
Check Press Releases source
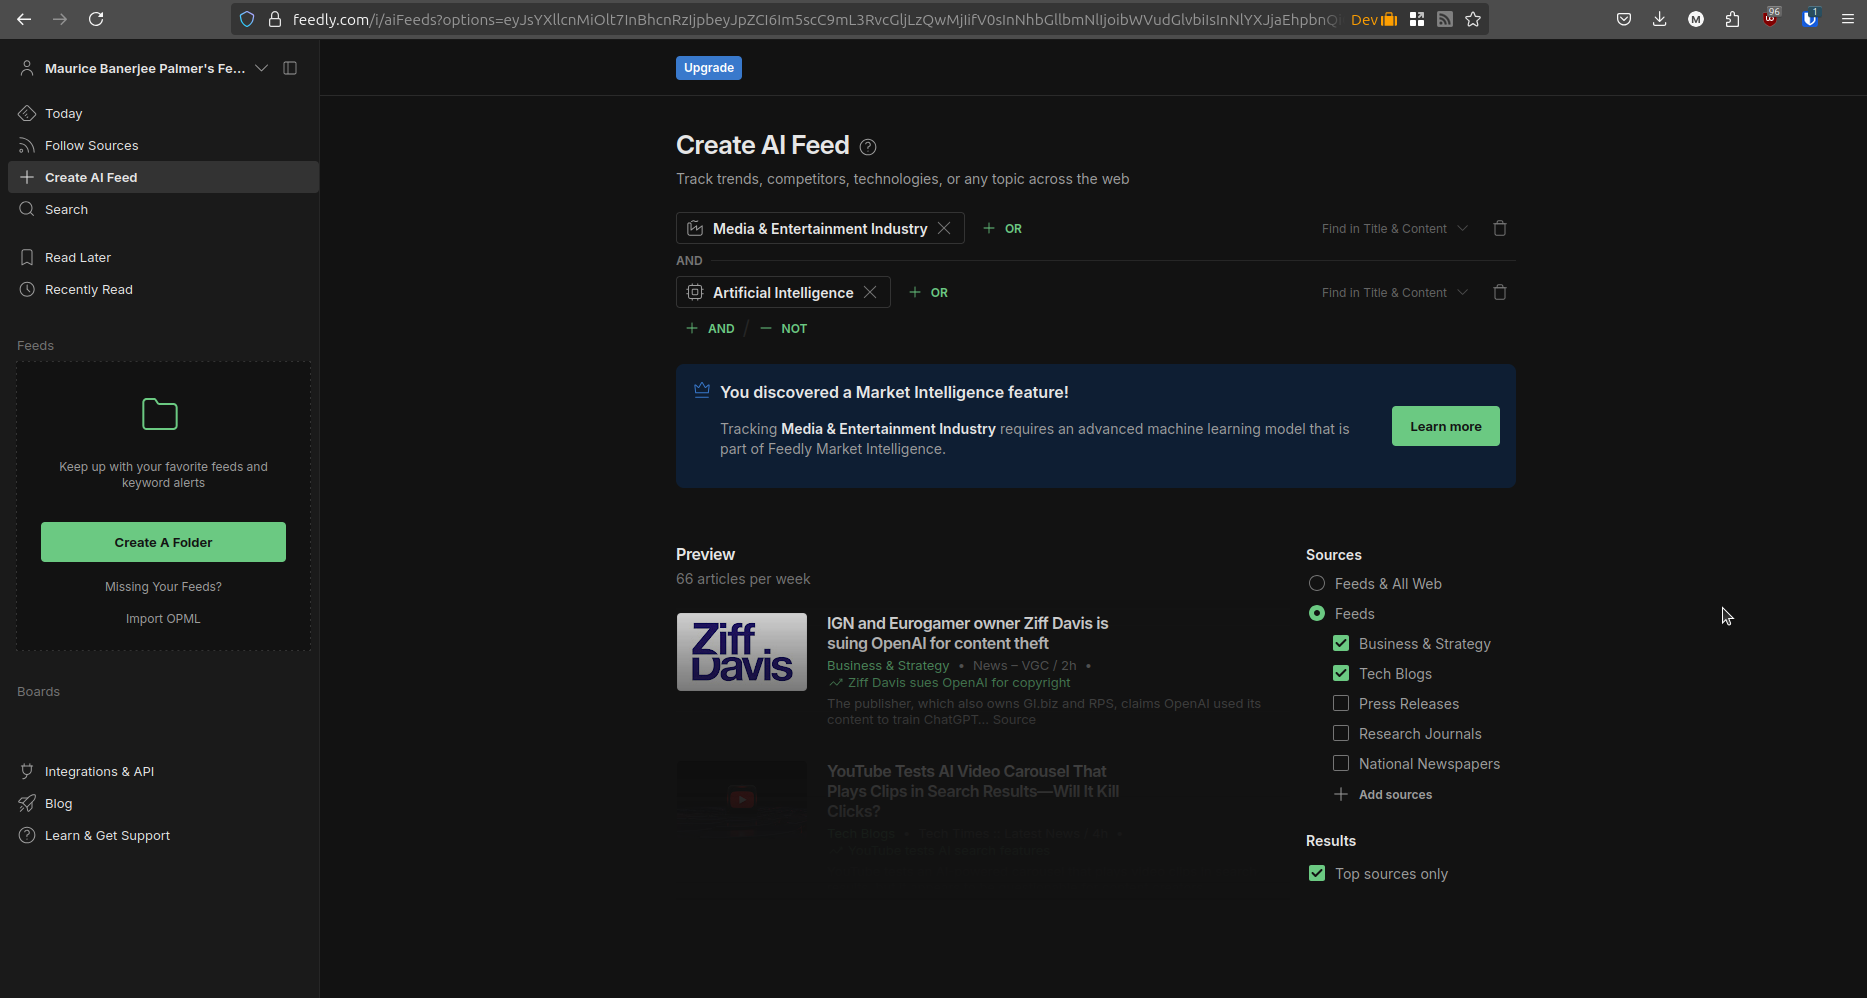tap(1341, 703)
